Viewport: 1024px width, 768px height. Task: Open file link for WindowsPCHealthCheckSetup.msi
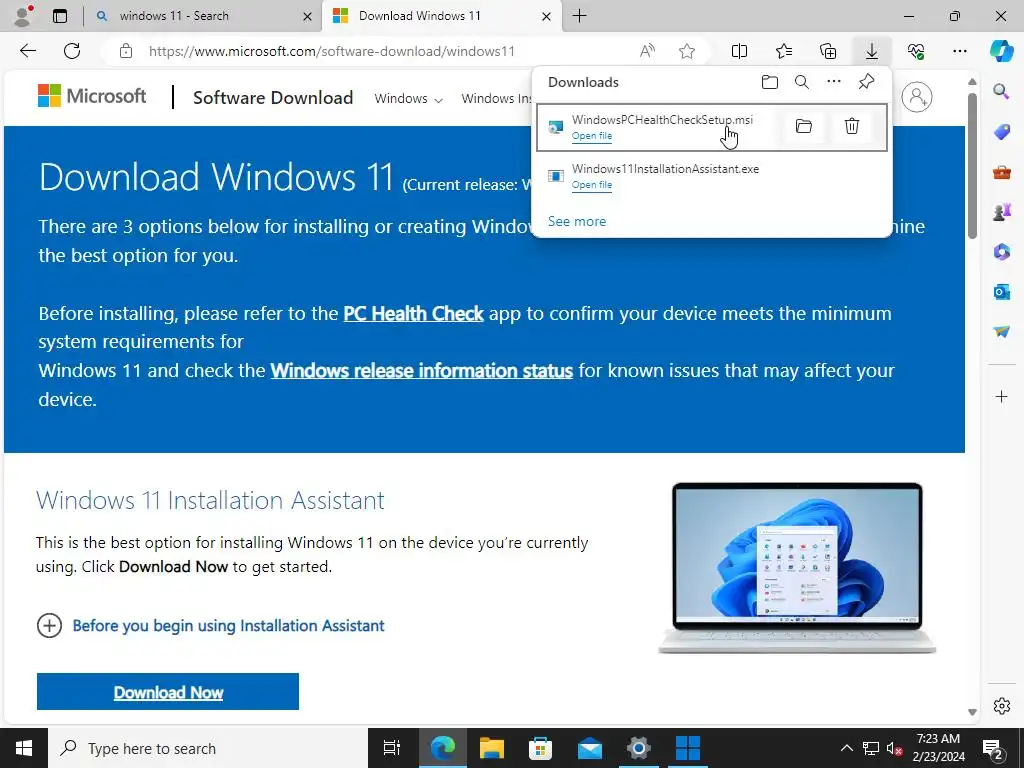point(592,136)
